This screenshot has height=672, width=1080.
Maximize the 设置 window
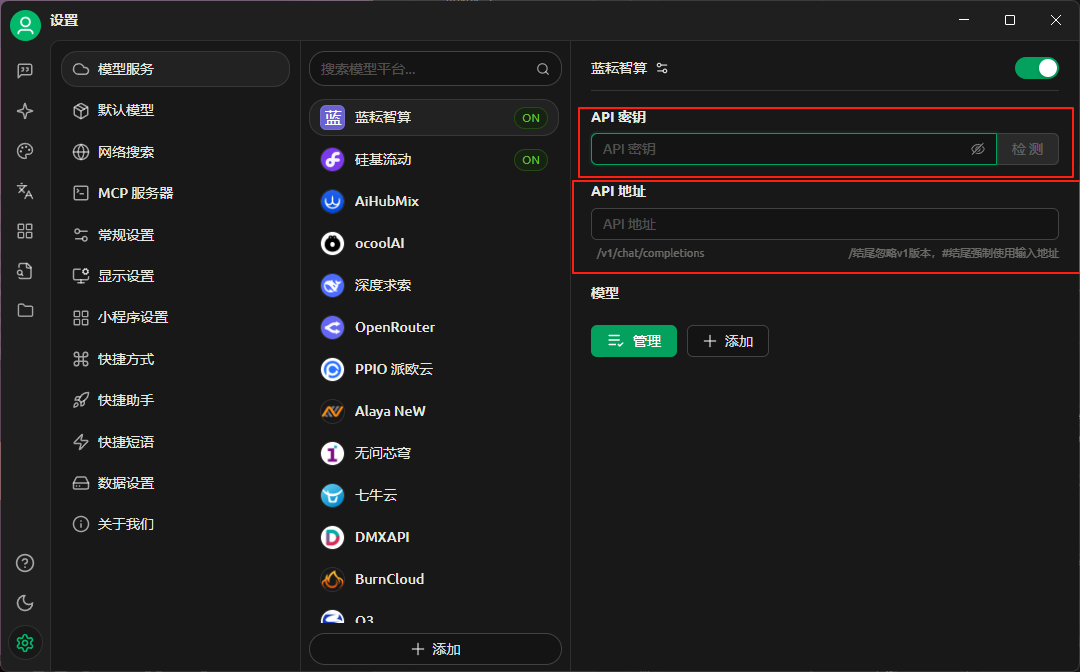tap(1010, 20)
